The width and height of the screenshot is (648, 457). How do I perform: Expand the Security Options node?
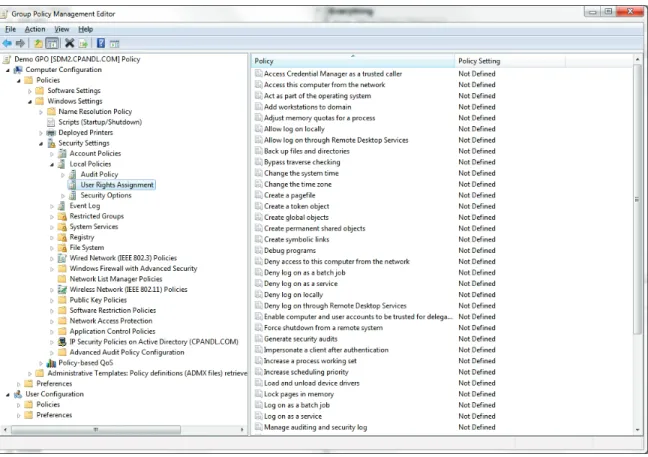[63, 196]
